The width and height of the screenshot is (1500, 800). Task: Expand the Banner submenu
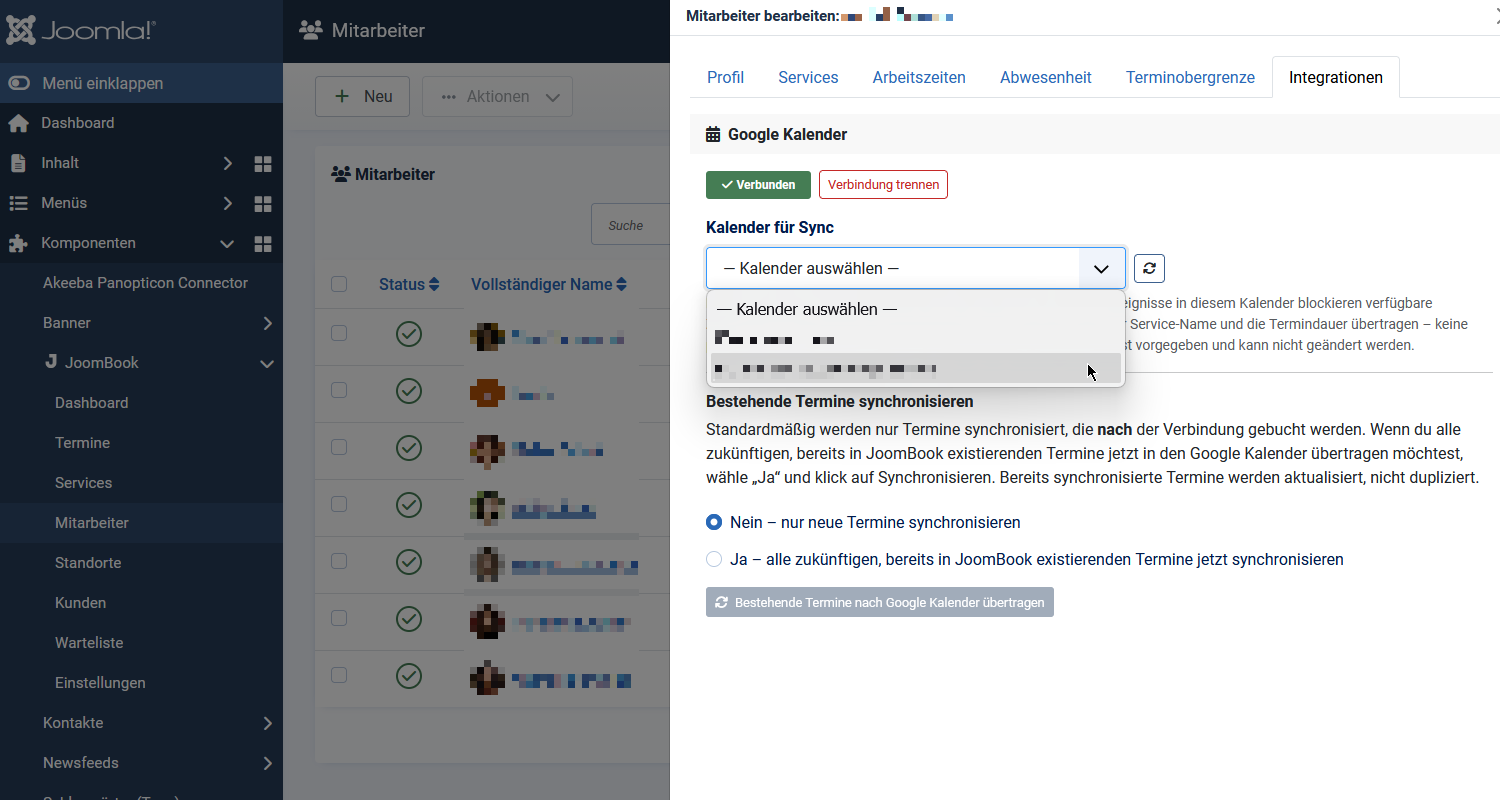(x=267, y=323)
